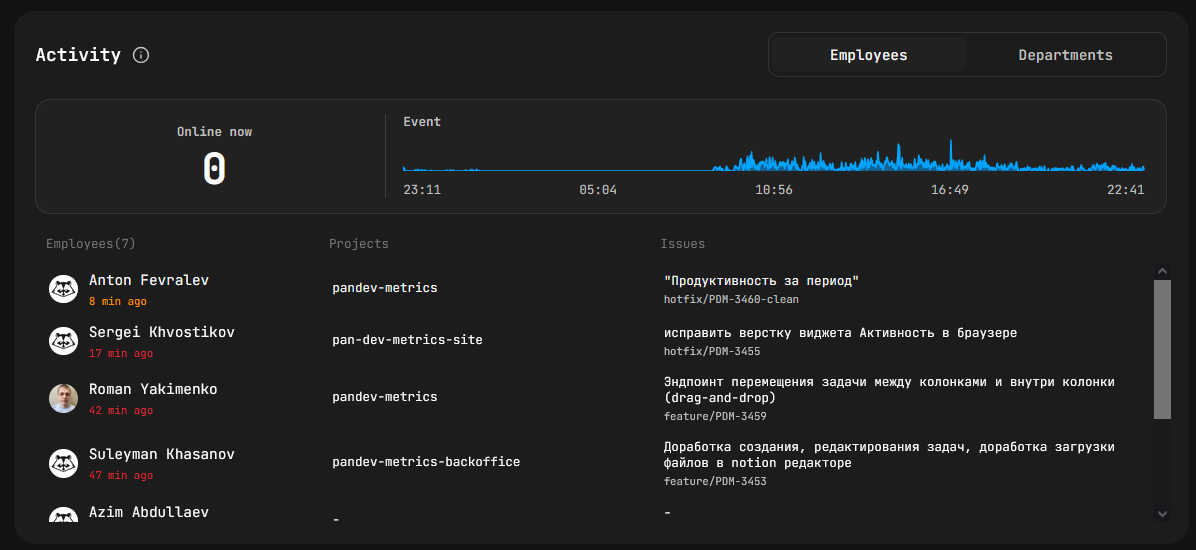
Task: Open Anton Fevralev's raccoon avatar
Action: pos(64,289)
